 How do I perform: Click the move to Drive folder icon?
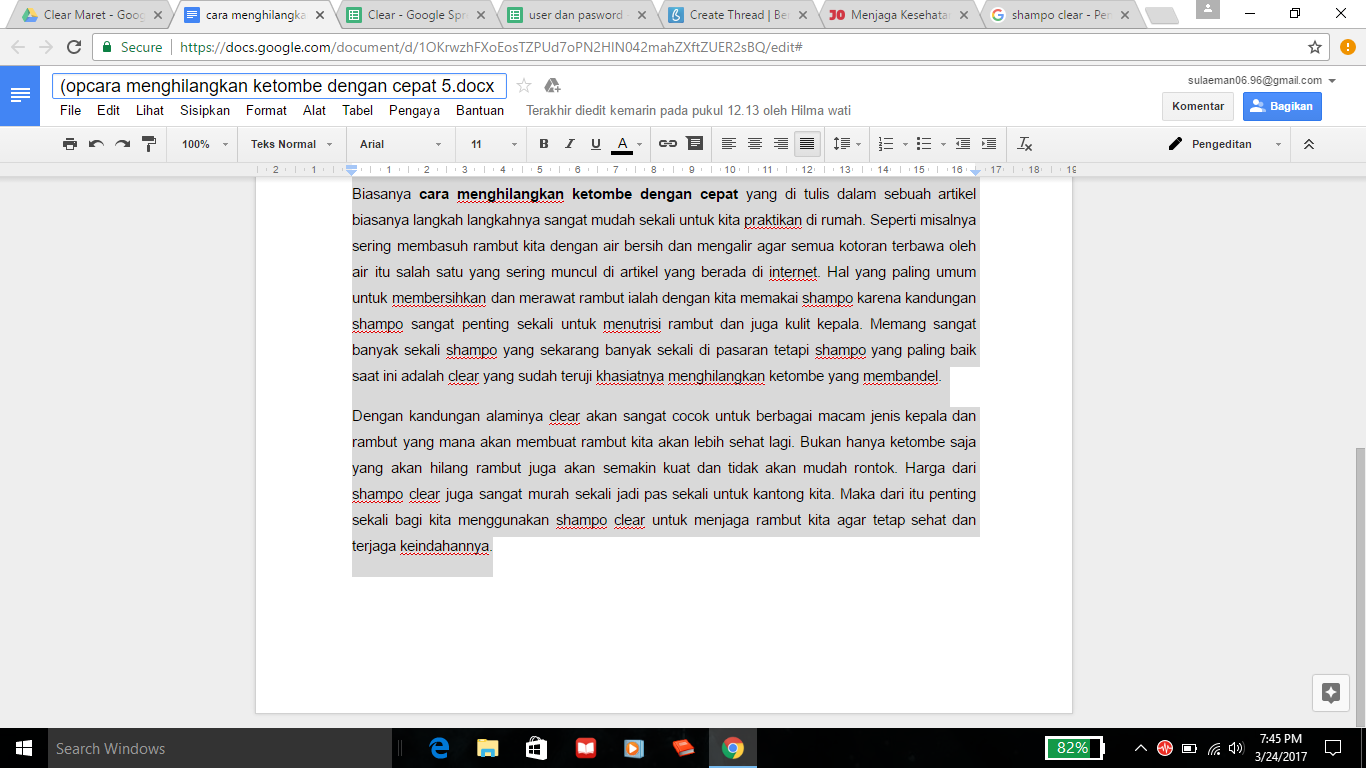pos(552,86)
